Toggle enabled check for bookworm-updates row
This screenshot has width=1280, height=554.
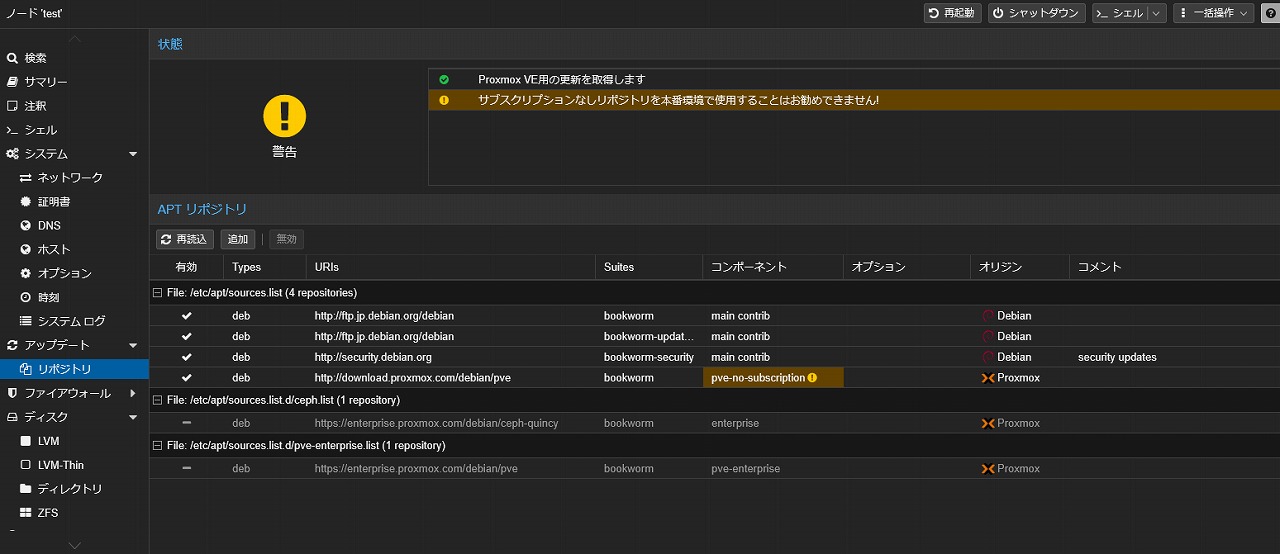(x=186, y=337)
